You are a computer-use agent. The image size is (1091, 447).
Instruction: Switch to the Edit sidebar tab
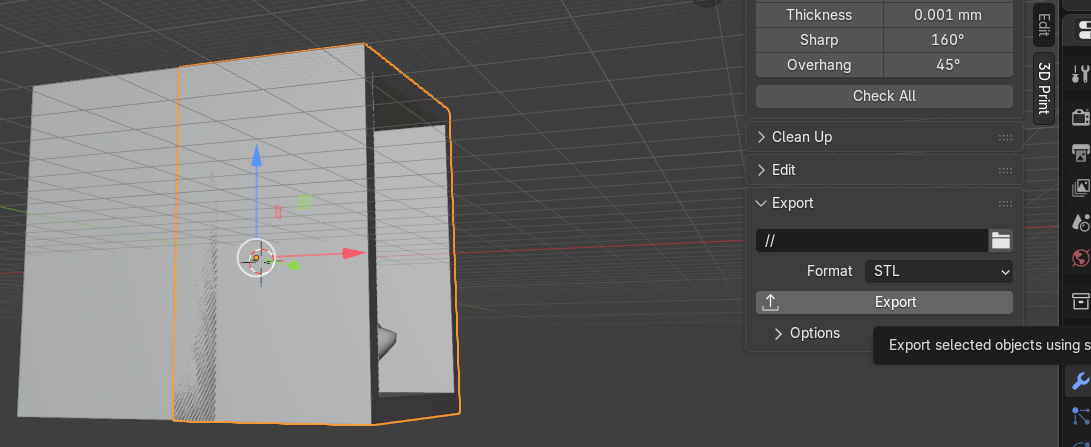click(1044, 25)
